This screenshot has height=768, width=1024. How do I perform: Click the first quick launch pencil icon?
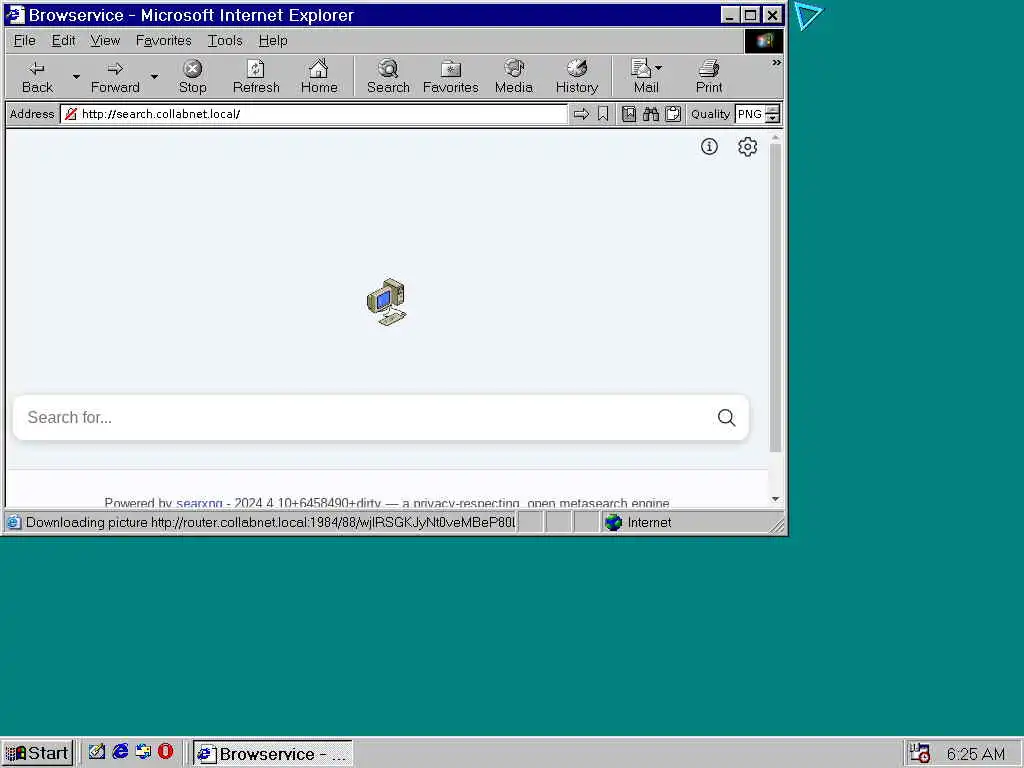[x=97, y=752]
